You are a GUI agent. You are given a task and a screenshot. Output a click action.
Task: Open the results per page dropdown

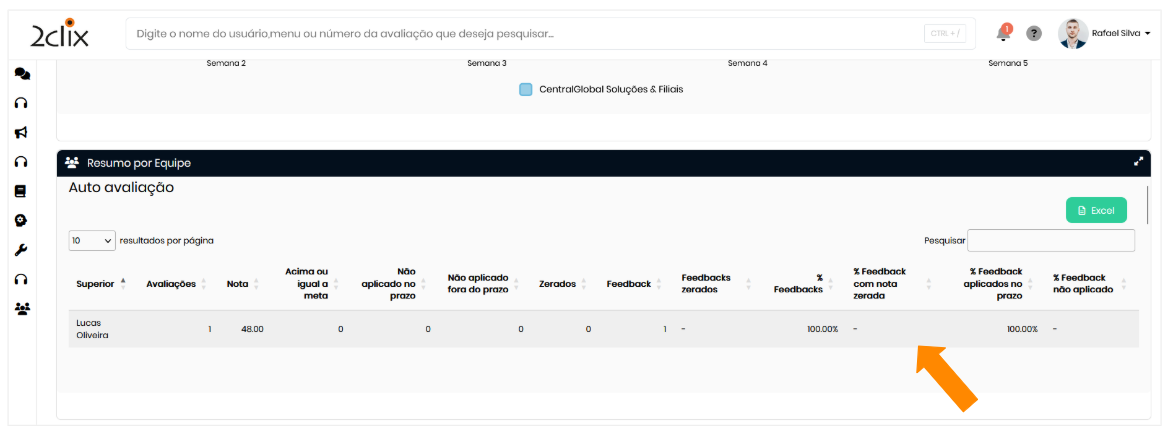[92, 241]
